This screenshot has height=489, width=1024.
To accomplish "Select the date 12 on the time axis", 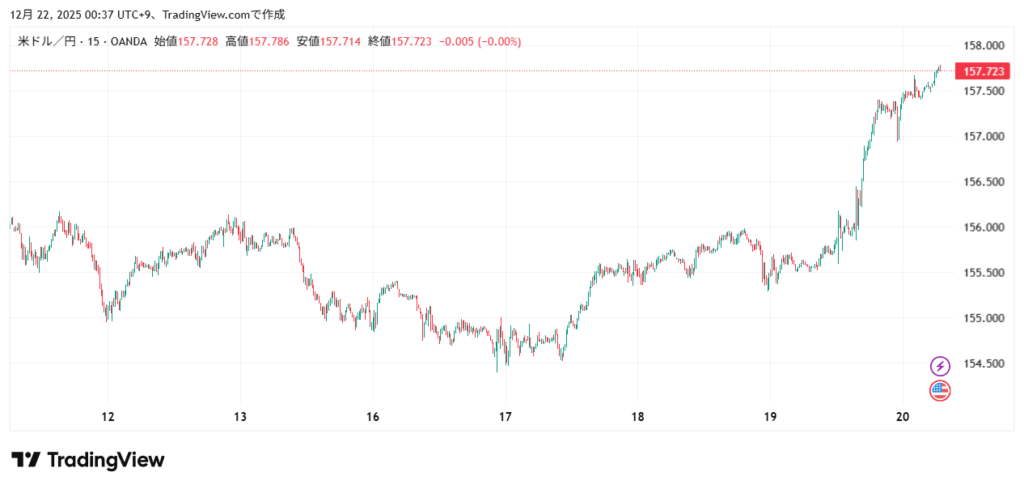I will pos(108,417).
